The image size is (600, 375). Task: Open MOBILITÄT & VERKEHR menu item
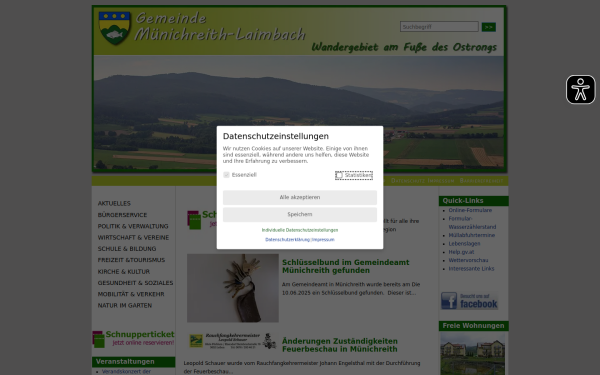(131, 294)
